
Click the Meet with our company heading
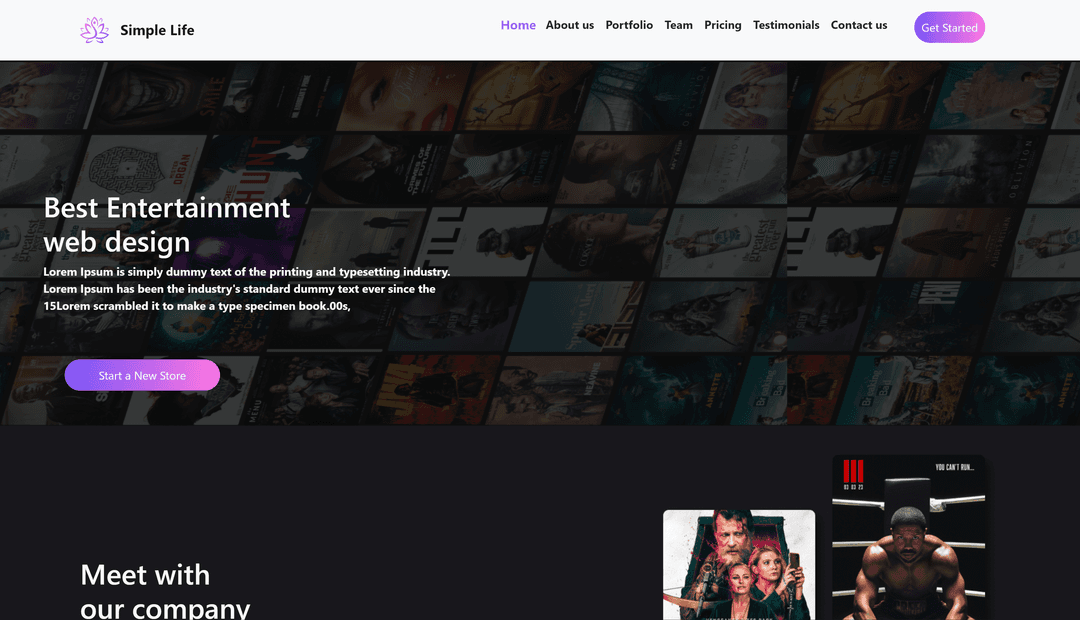[165, 591]
